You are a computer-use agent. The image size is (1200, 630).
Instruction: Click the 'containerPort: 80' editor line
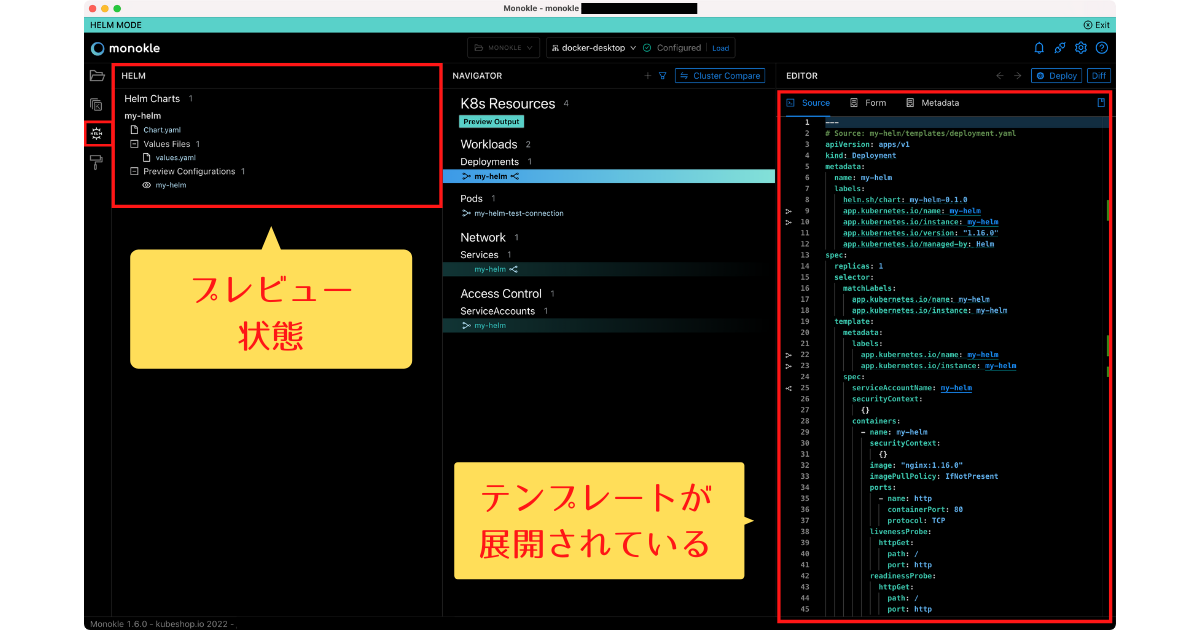(927, 509)
